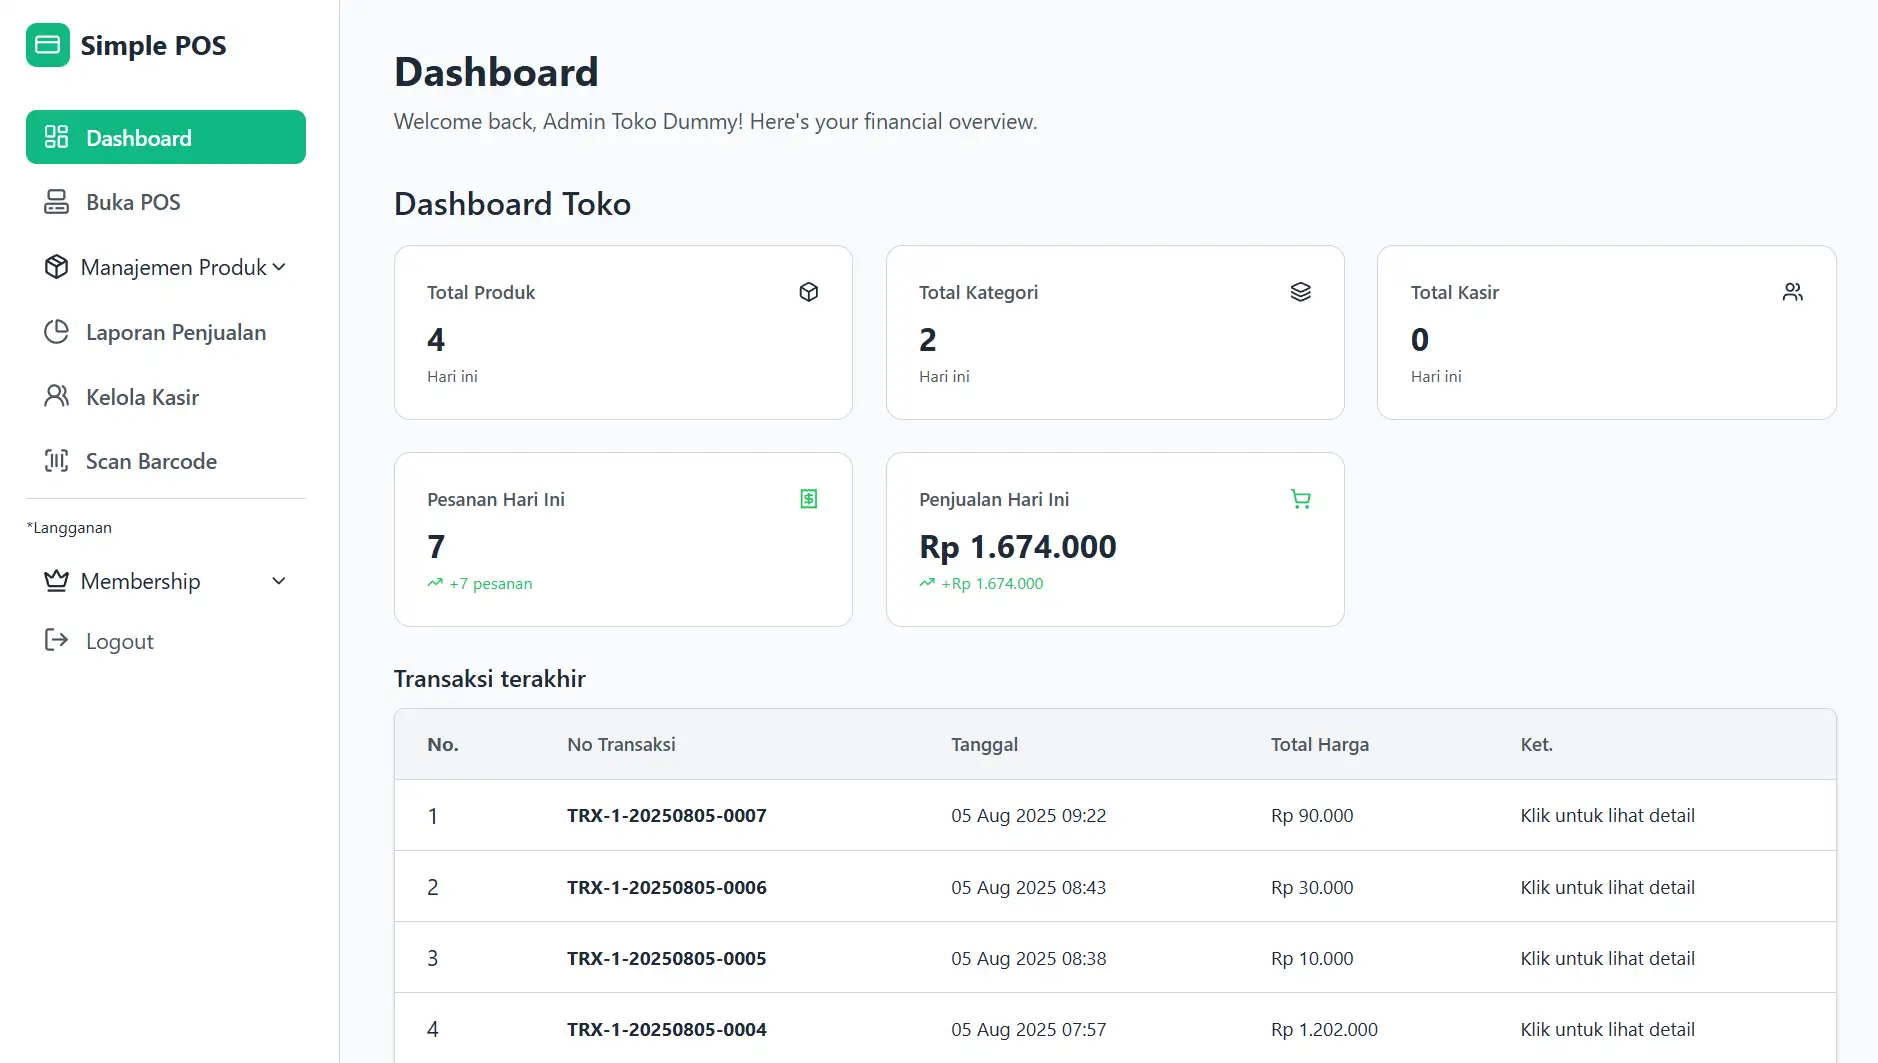Viewport: 1878px width, 1063px height.
Task: Select transaction number TRX-1-20250805-0004
Action: pos(667,1029)
